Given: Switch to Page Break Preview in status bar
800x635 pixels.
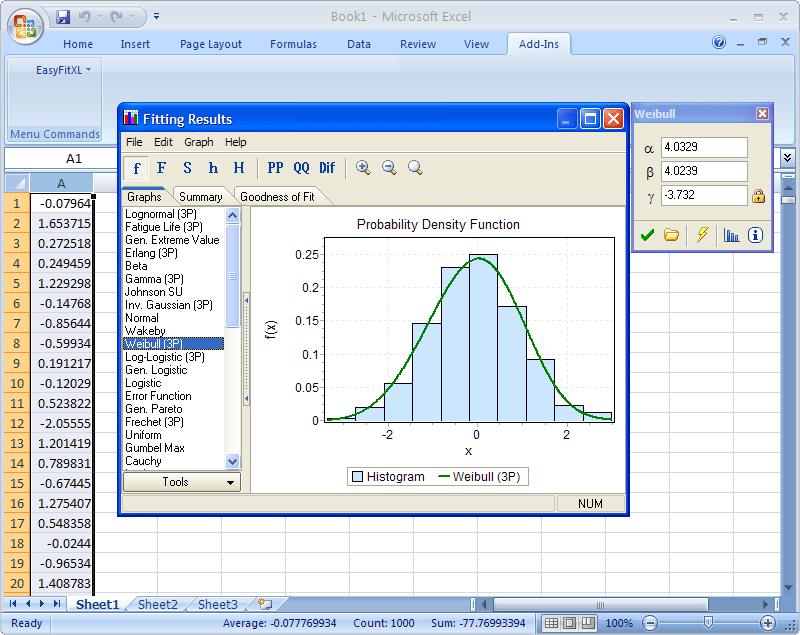Looking at the screenshot, I should pyautogui.click(x=588, y=623).
